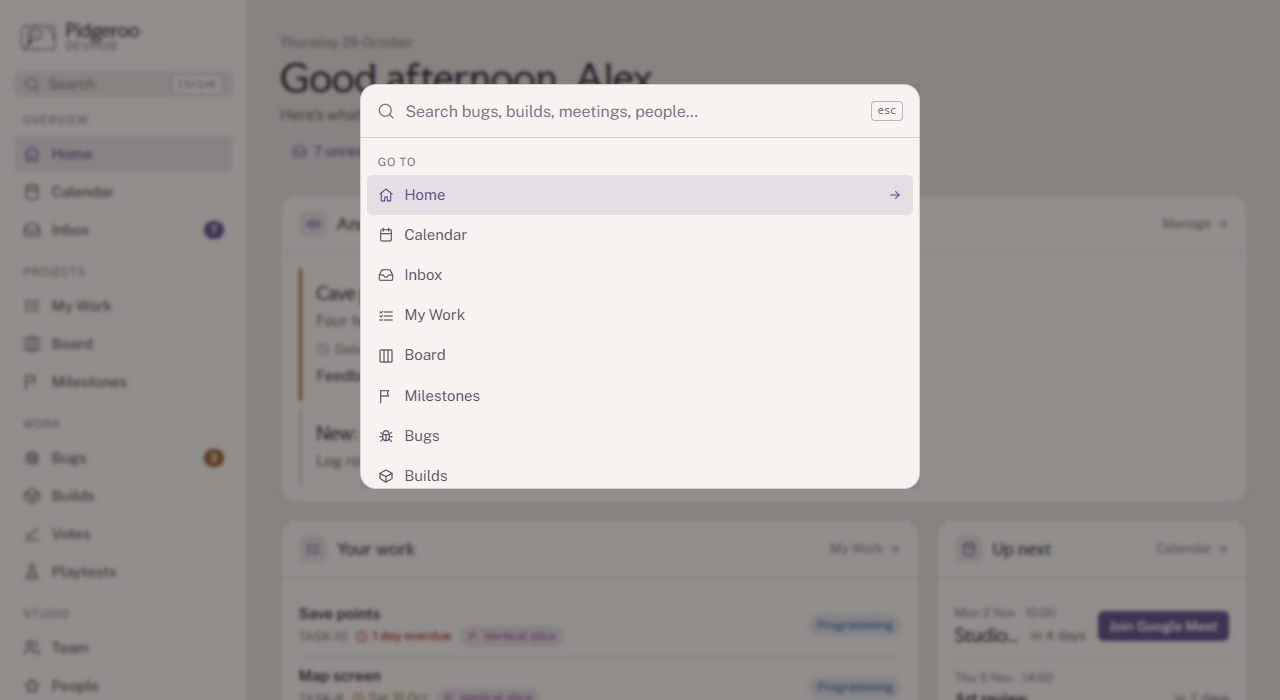This screenshot has height=700, width=1280.
Task: Click the sidebar Playtests icon
Action: 32,572
